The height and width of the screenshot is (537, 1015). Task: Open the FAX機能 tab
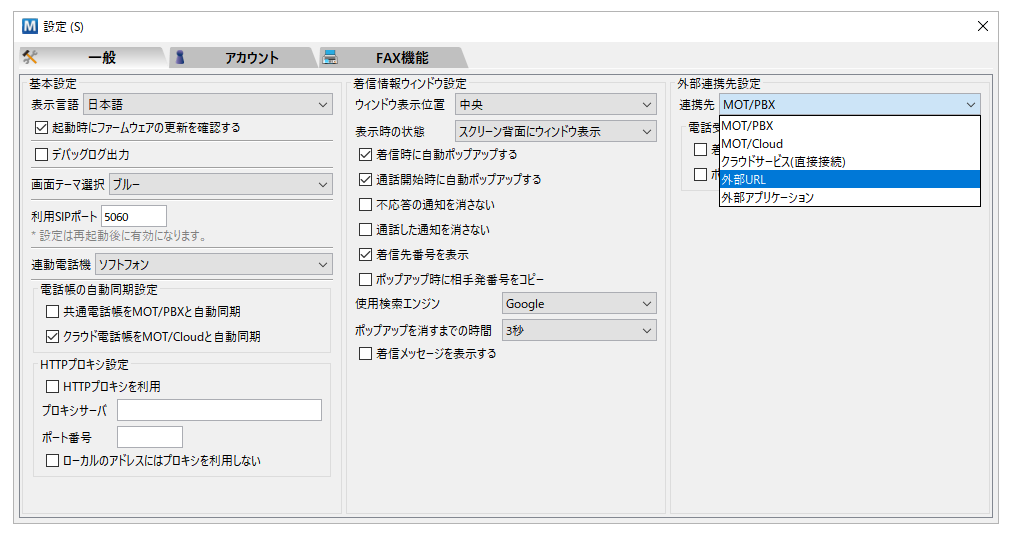pyautogui.click(x=401, y=58)
